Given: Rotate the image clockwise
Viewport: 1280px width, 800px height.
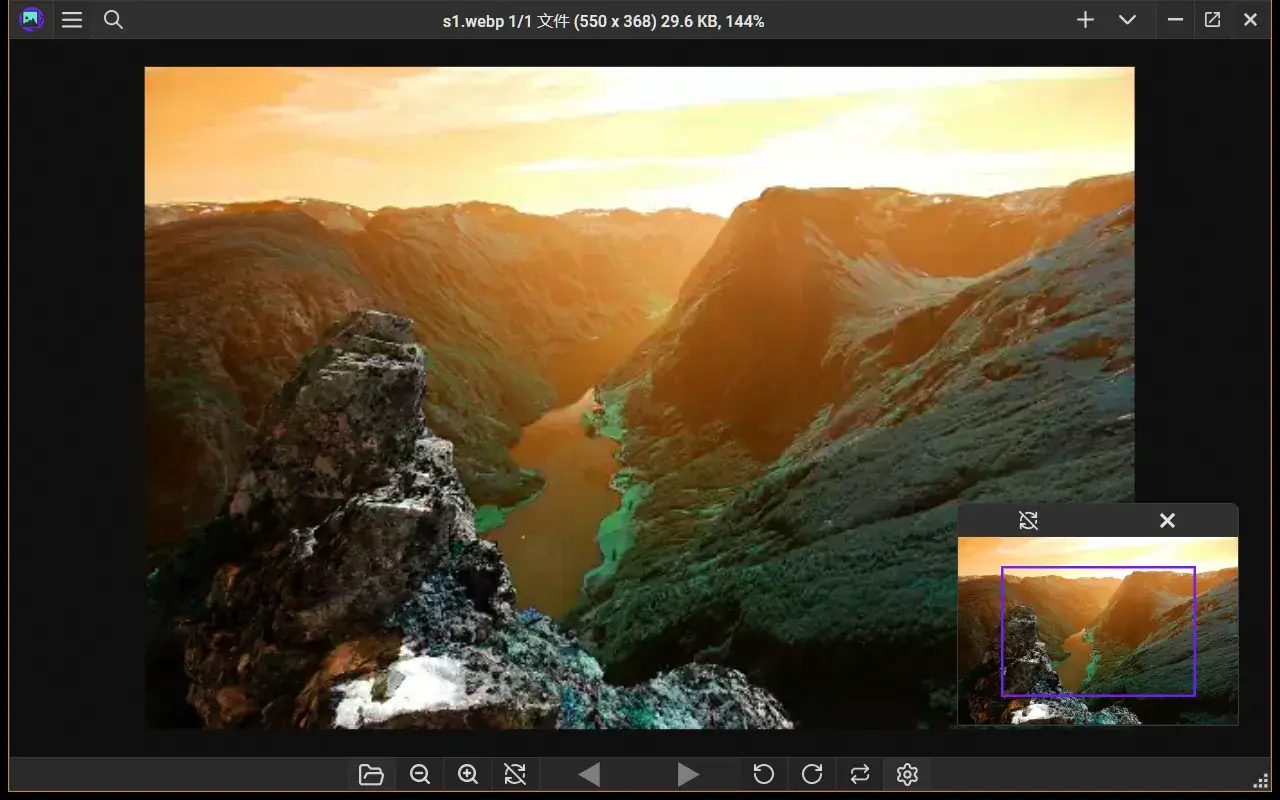Looking at the screenshot, I should [812, 774].
